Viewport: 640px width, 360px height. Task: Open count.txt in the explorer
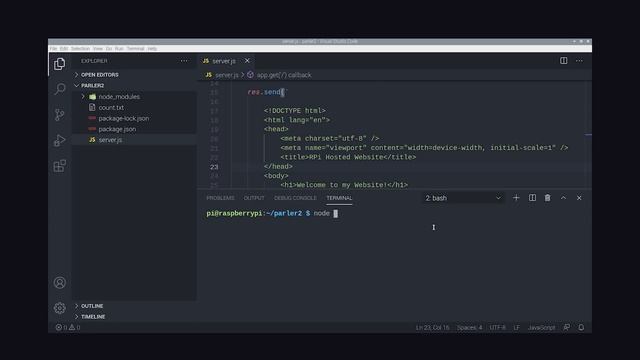111,107
